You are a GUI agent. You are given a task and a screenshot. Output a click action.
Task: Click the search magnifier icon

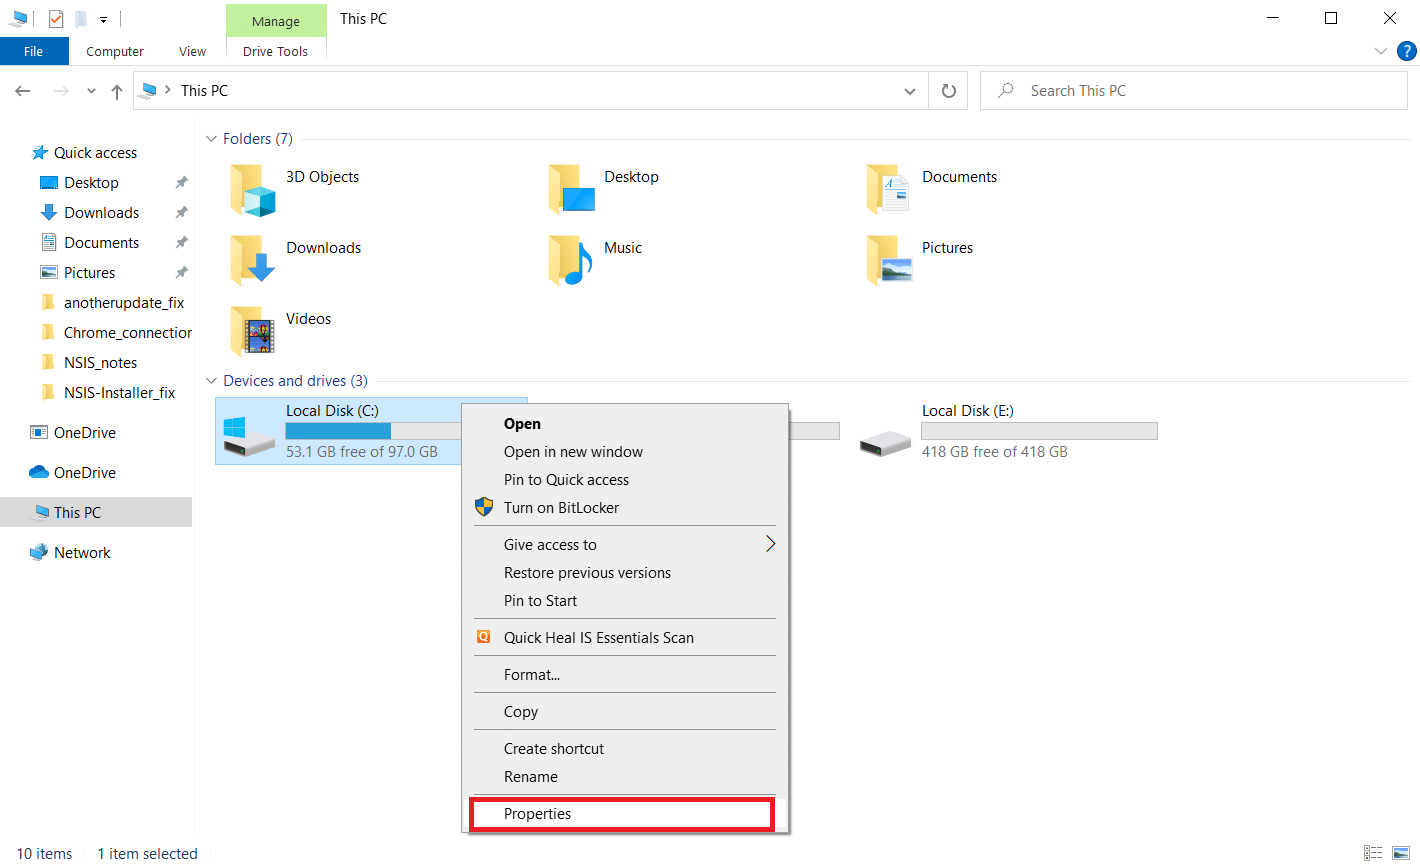(x=1006, y=90)
